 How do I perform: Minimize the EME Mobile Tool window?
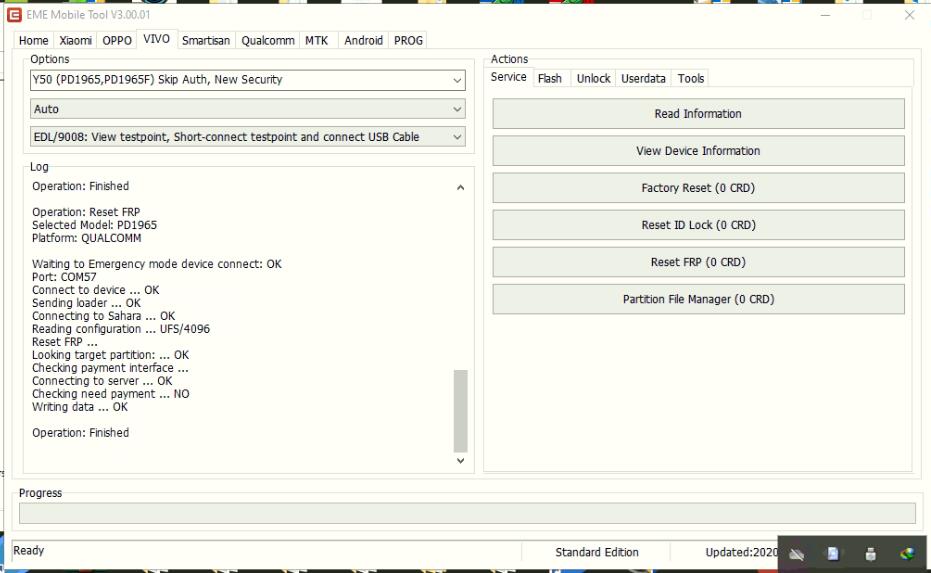click(x=825, y=15)
